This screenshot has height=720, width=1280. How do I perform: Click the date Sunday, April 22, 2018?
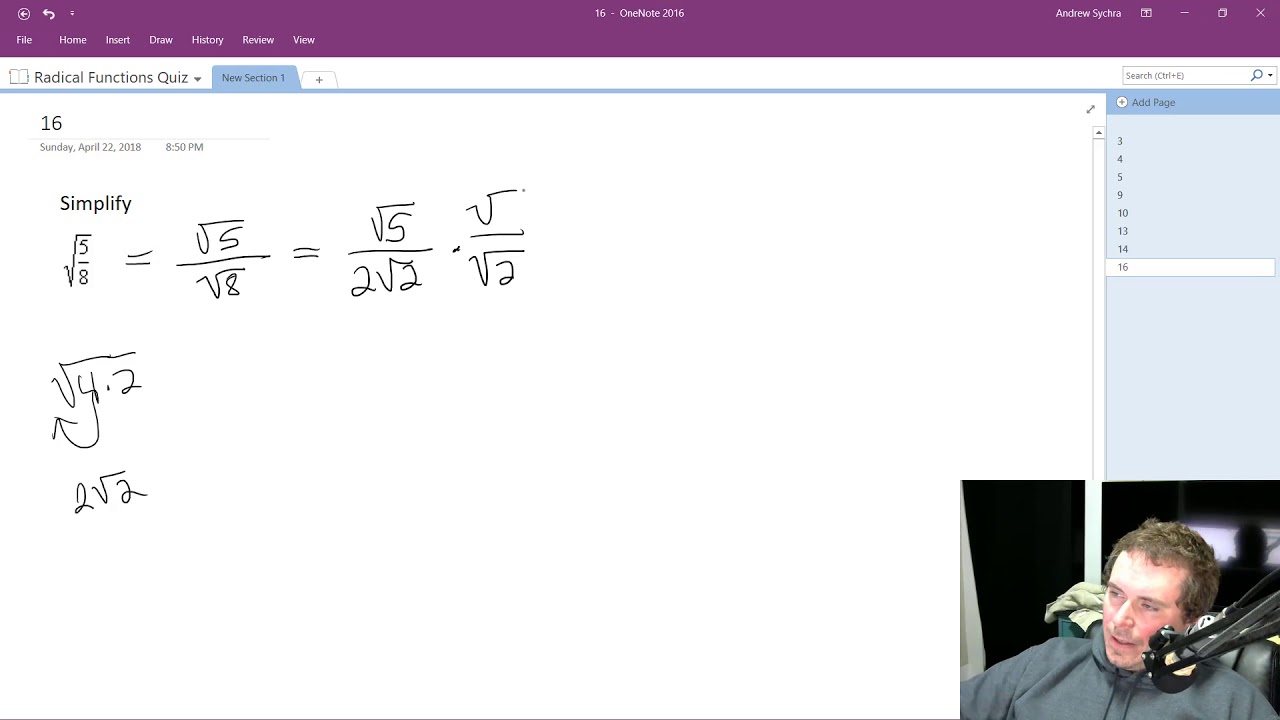click(90, 147)
